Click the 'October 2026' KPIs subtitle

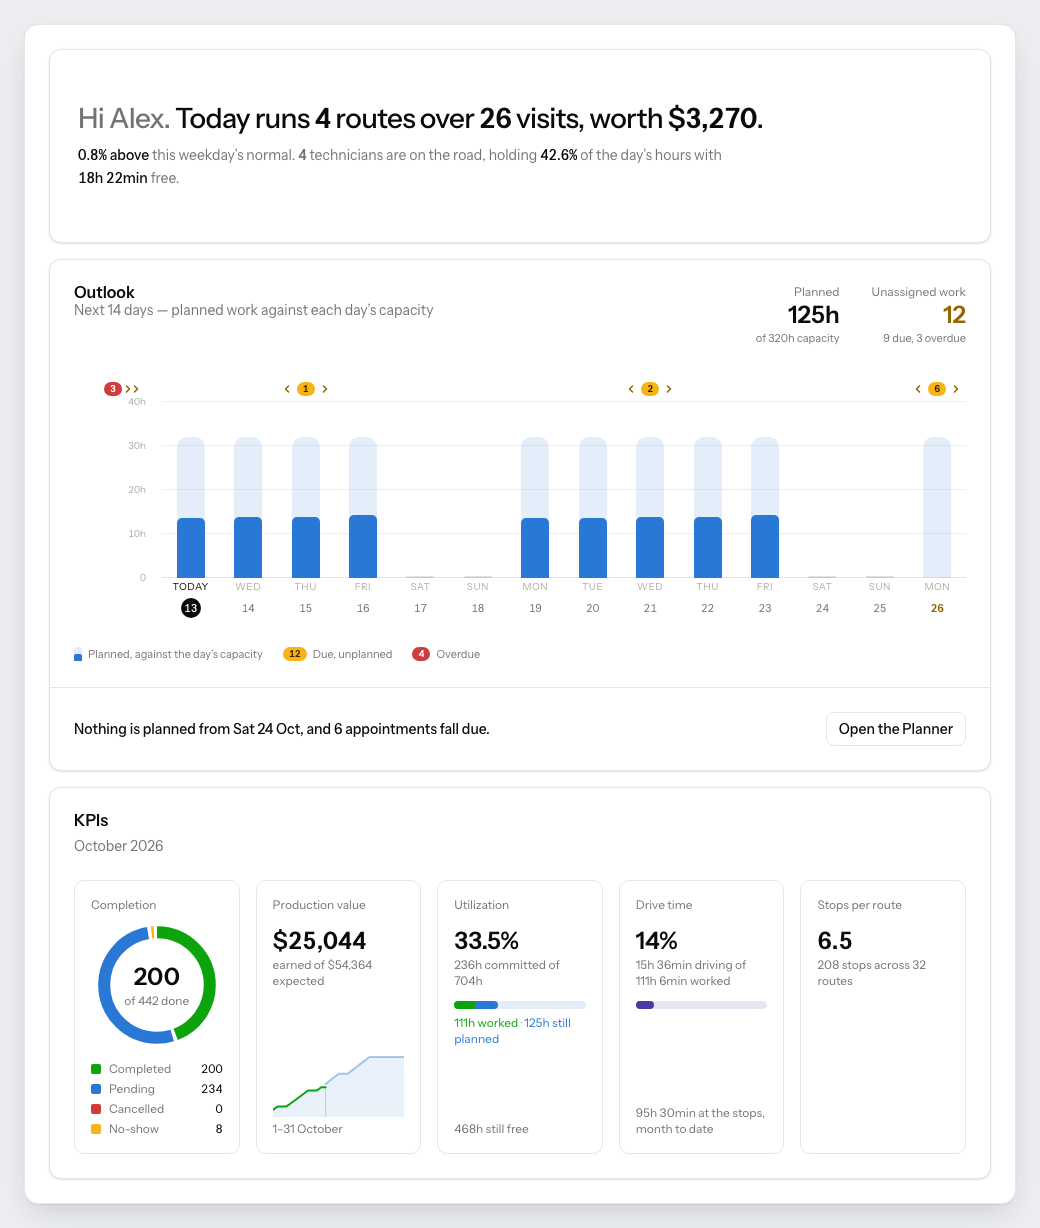(x=119, y=846)
